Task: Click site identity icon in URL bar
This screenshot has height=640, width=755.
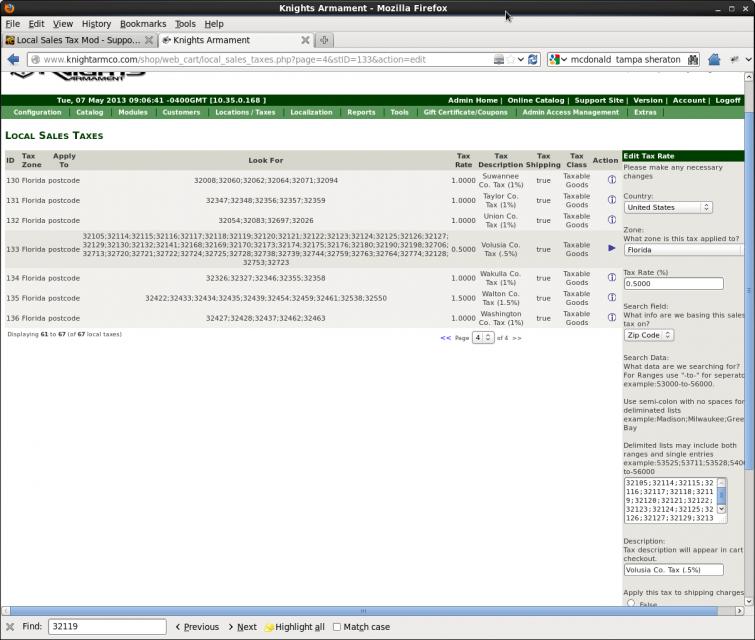Action: coord(35,60)
